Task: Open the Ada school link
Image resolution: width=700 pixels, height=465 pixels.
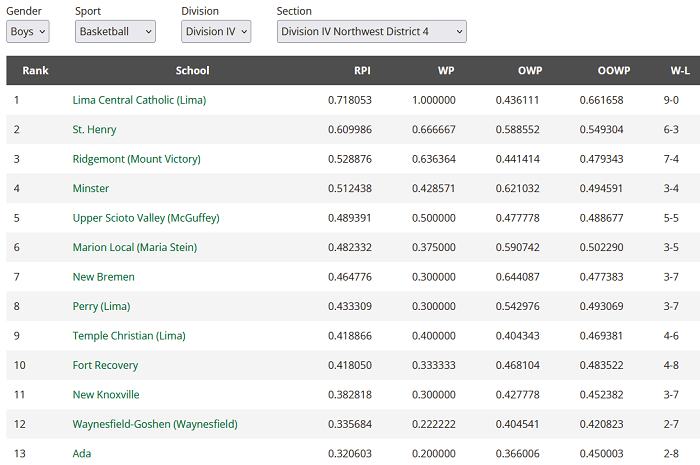Action: 82,453
